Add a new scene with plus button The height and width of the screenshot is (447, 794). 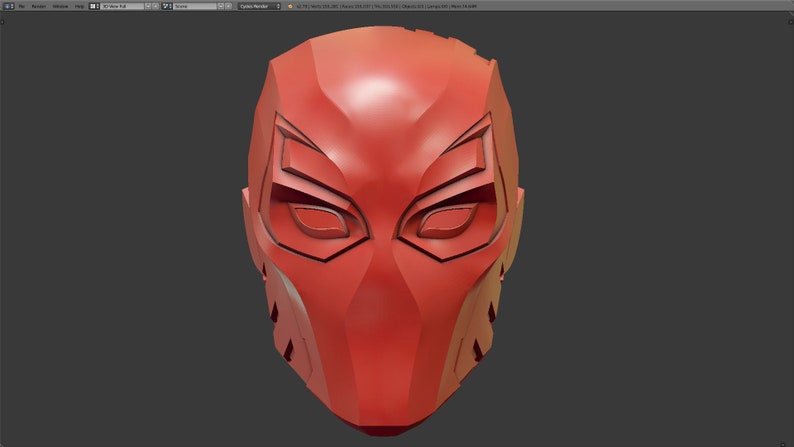(x=221, y=6)
